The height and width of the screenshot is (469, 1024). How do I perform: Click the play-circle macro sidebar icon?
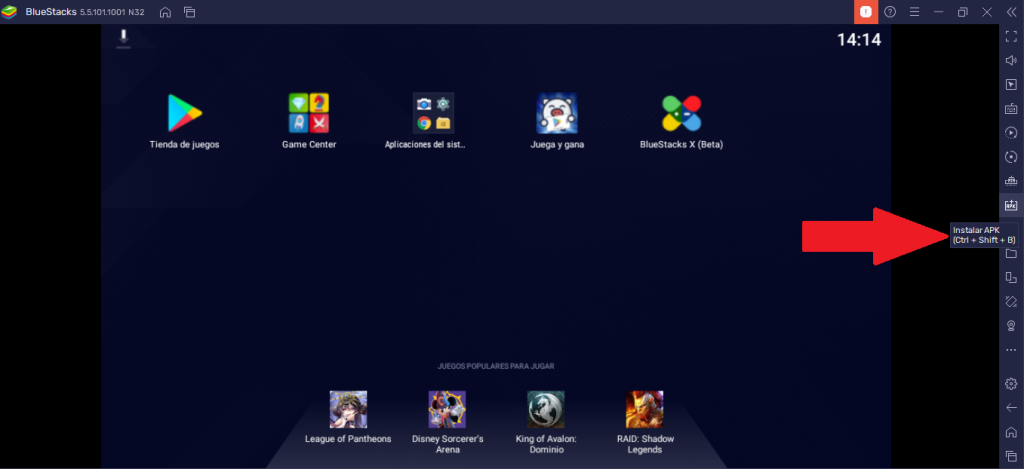1011,133
